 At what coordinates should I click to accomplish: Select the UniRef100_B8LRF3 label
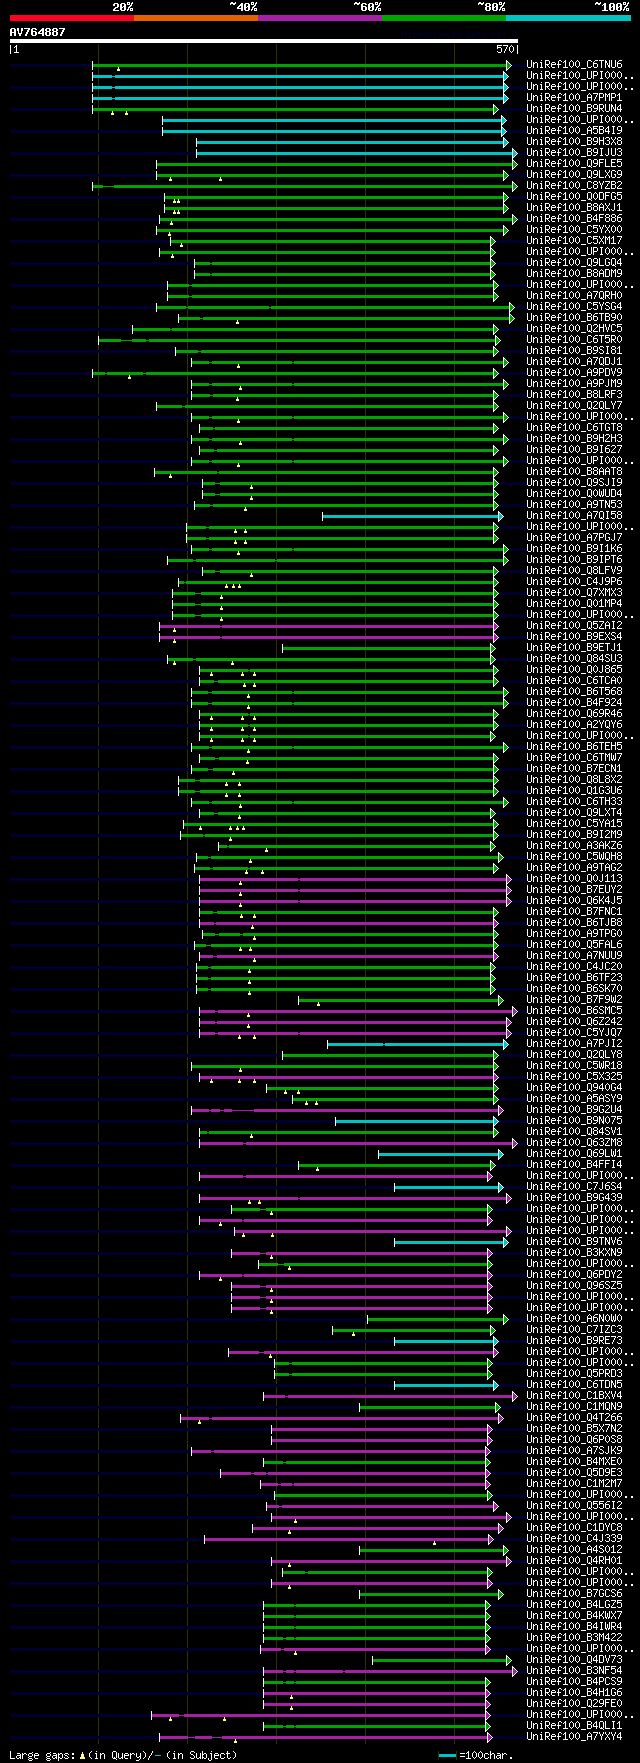(x=574, y=394)
